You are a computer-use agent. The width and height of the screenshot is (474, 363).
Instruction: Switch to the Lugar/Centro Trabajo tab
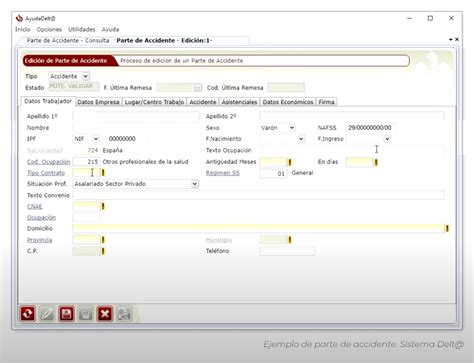[154, 102]
